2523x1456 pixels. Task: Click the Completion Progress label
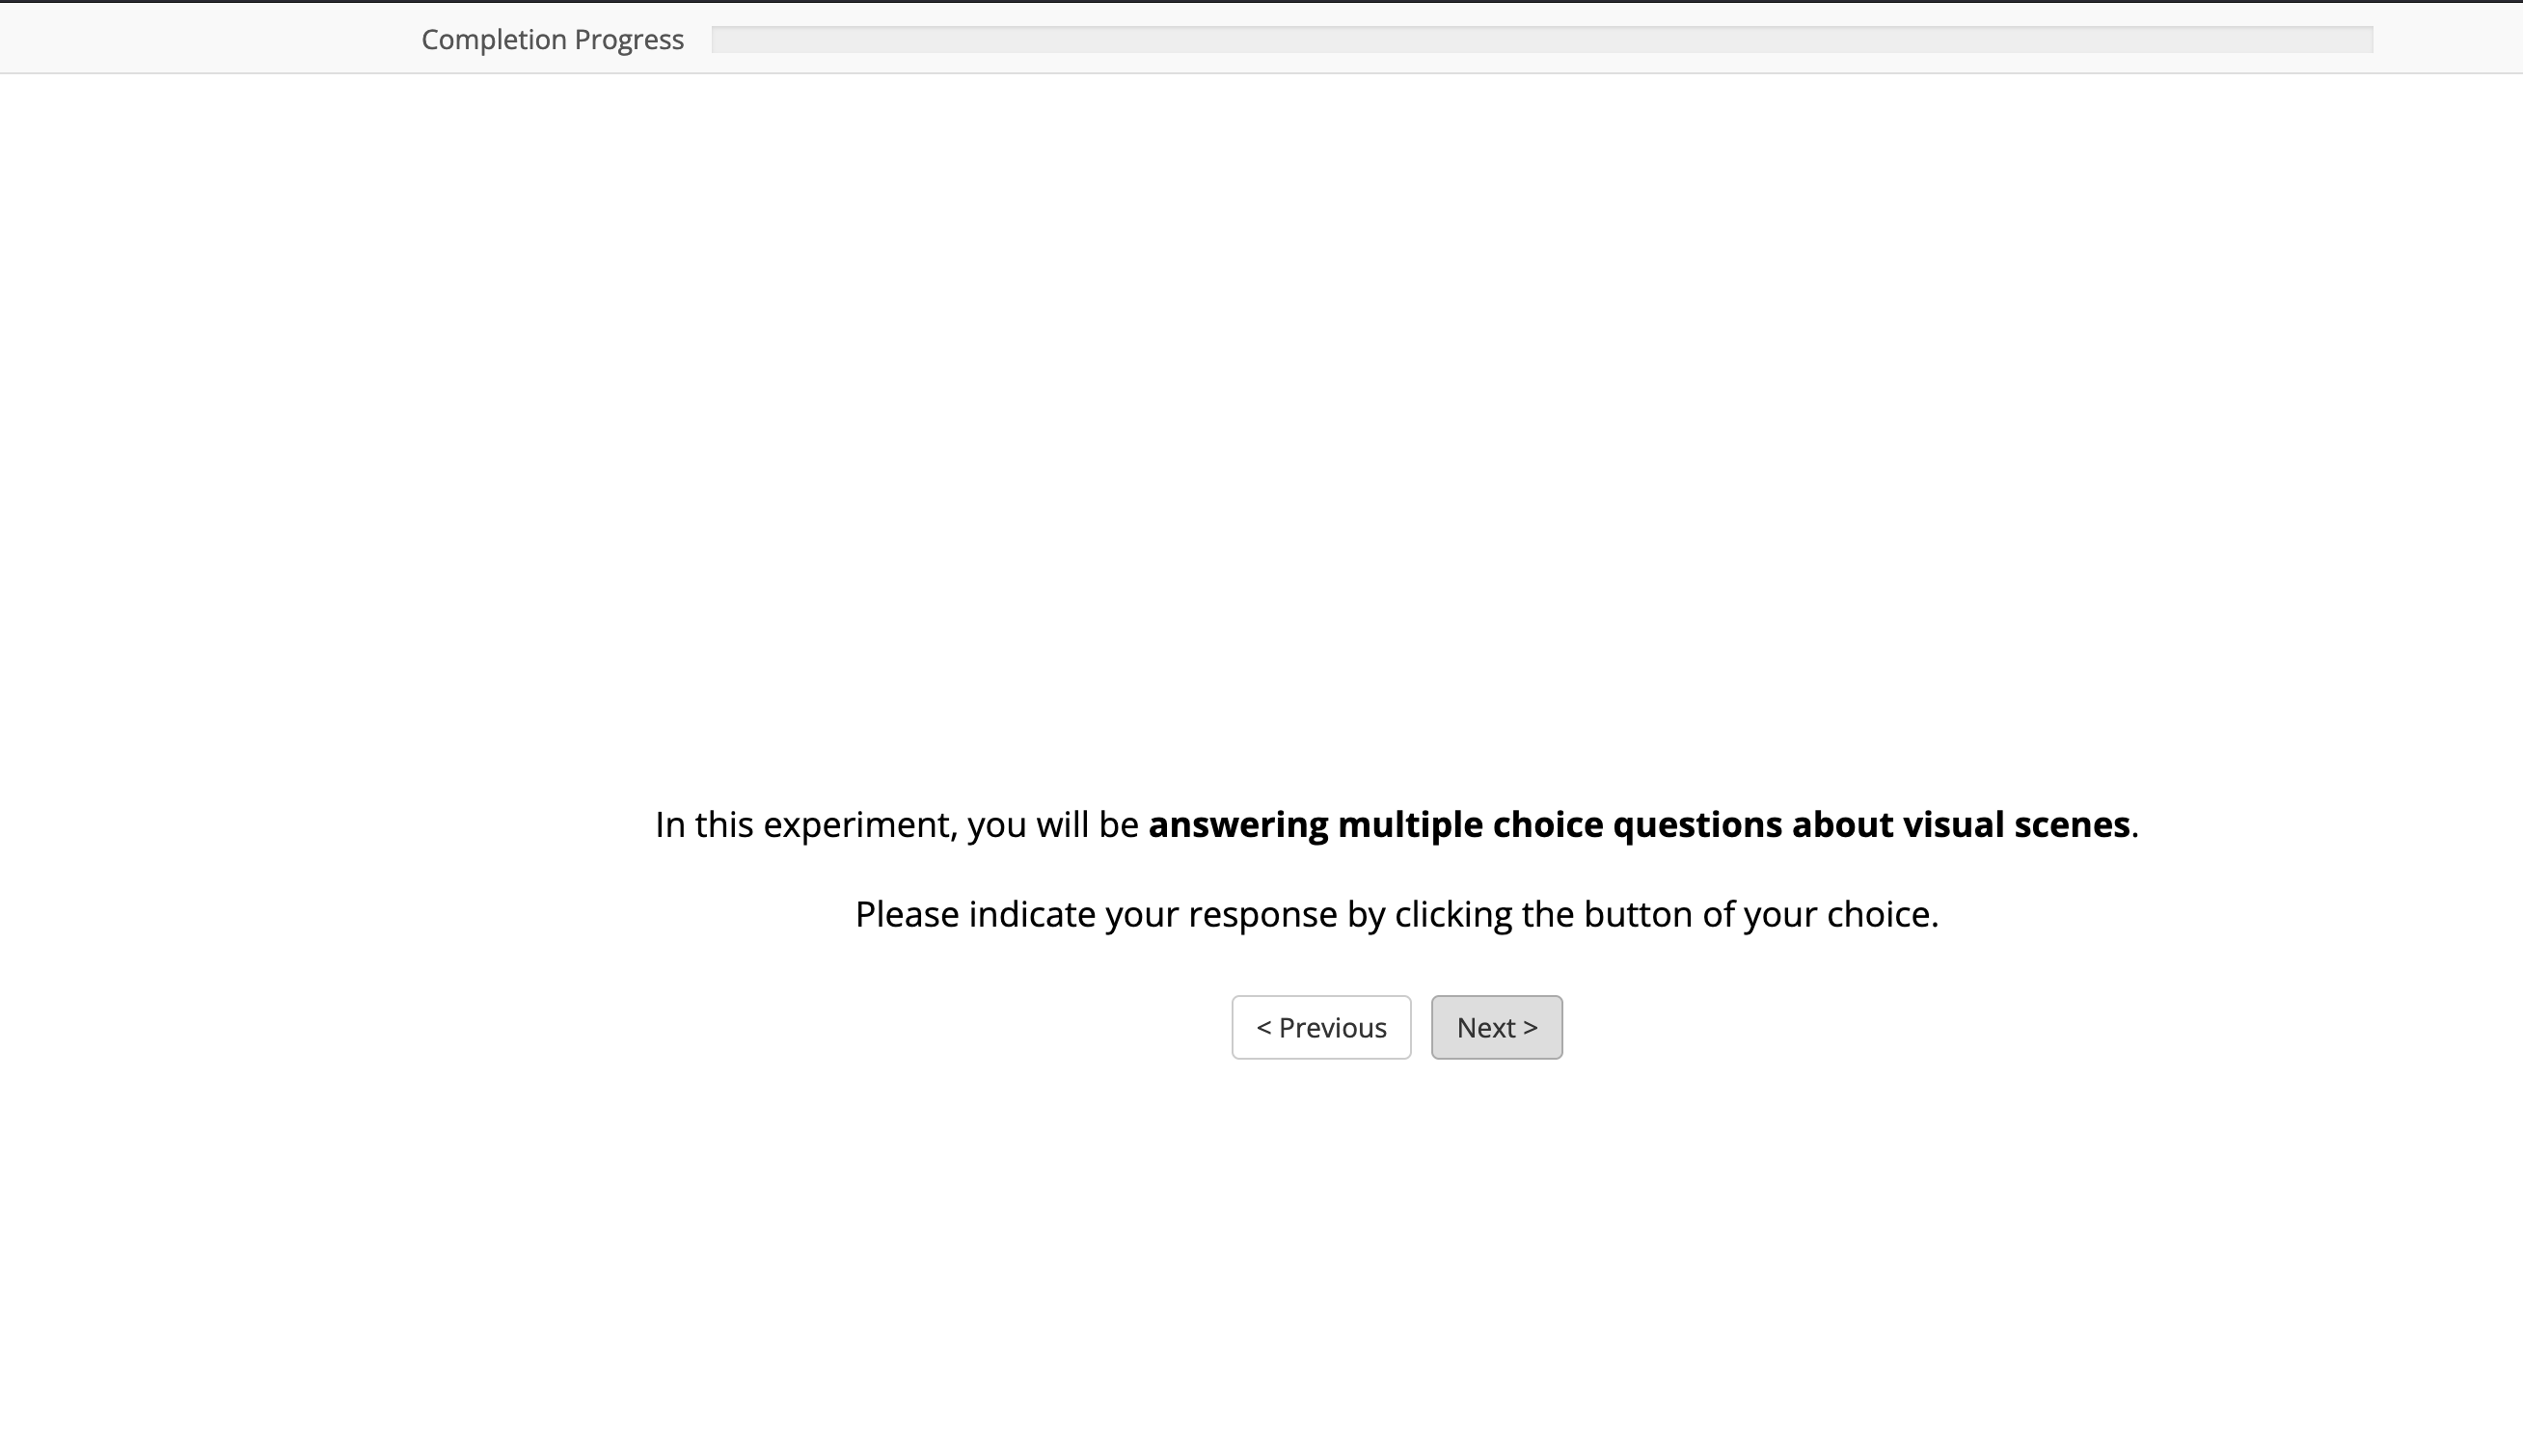click(x=552, y=40)
